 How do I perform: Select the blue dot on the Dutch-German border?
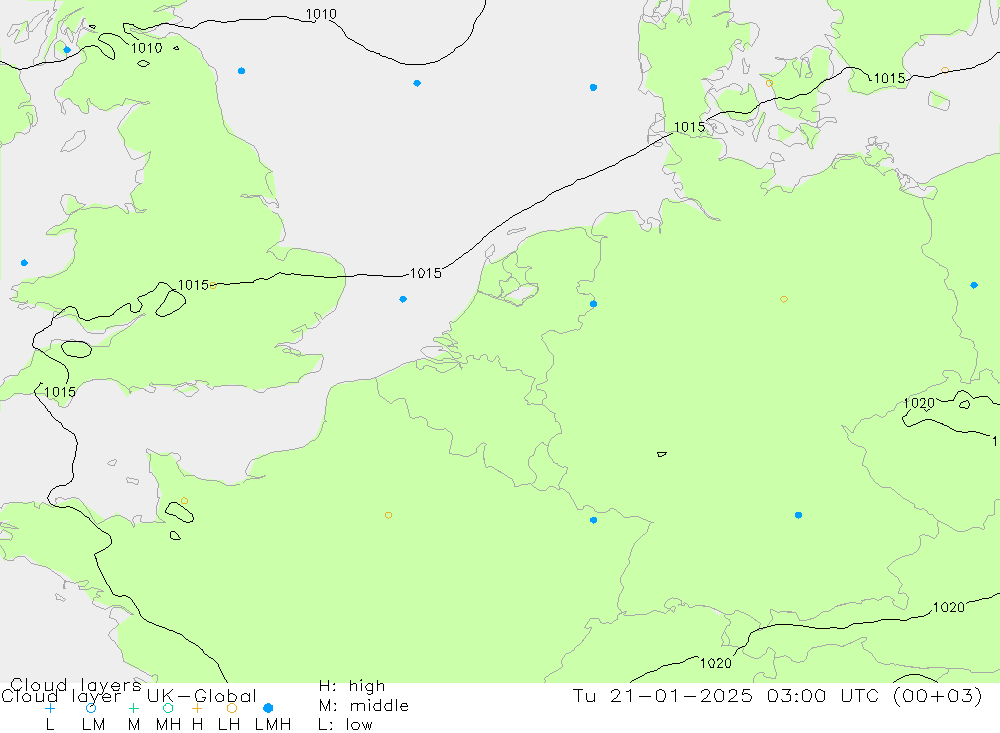click(593, 304)
